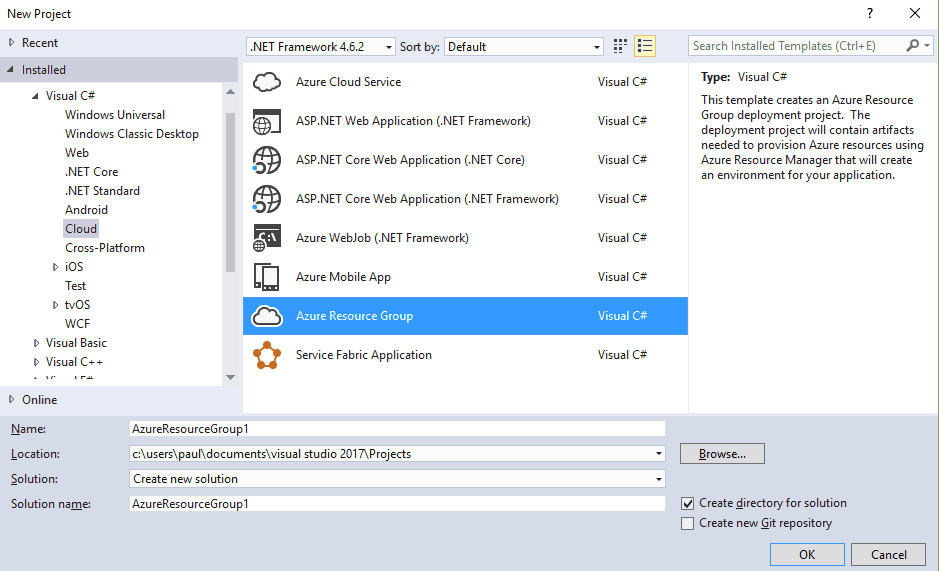Click the Azure WebJob console icon
This screenshot has width=939, height=571.
pyautogui.click(x=266, y=238)
